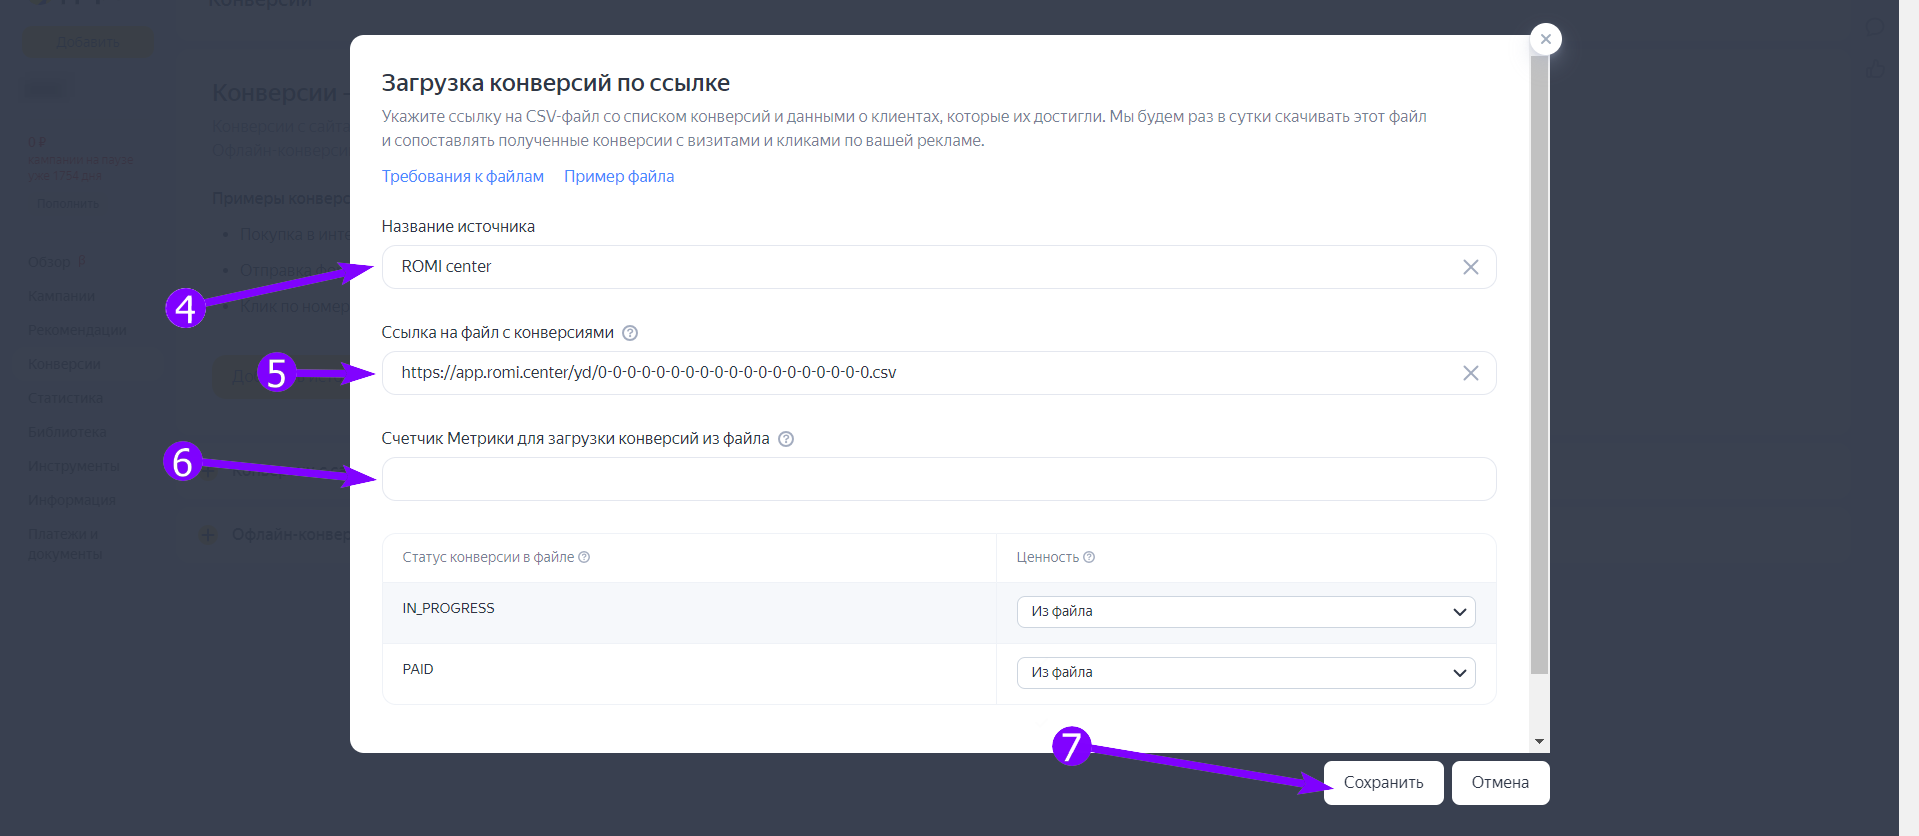Open help for Metrica counter field
Viewport: 1919px width, 836px height.
tap(786, 439)
